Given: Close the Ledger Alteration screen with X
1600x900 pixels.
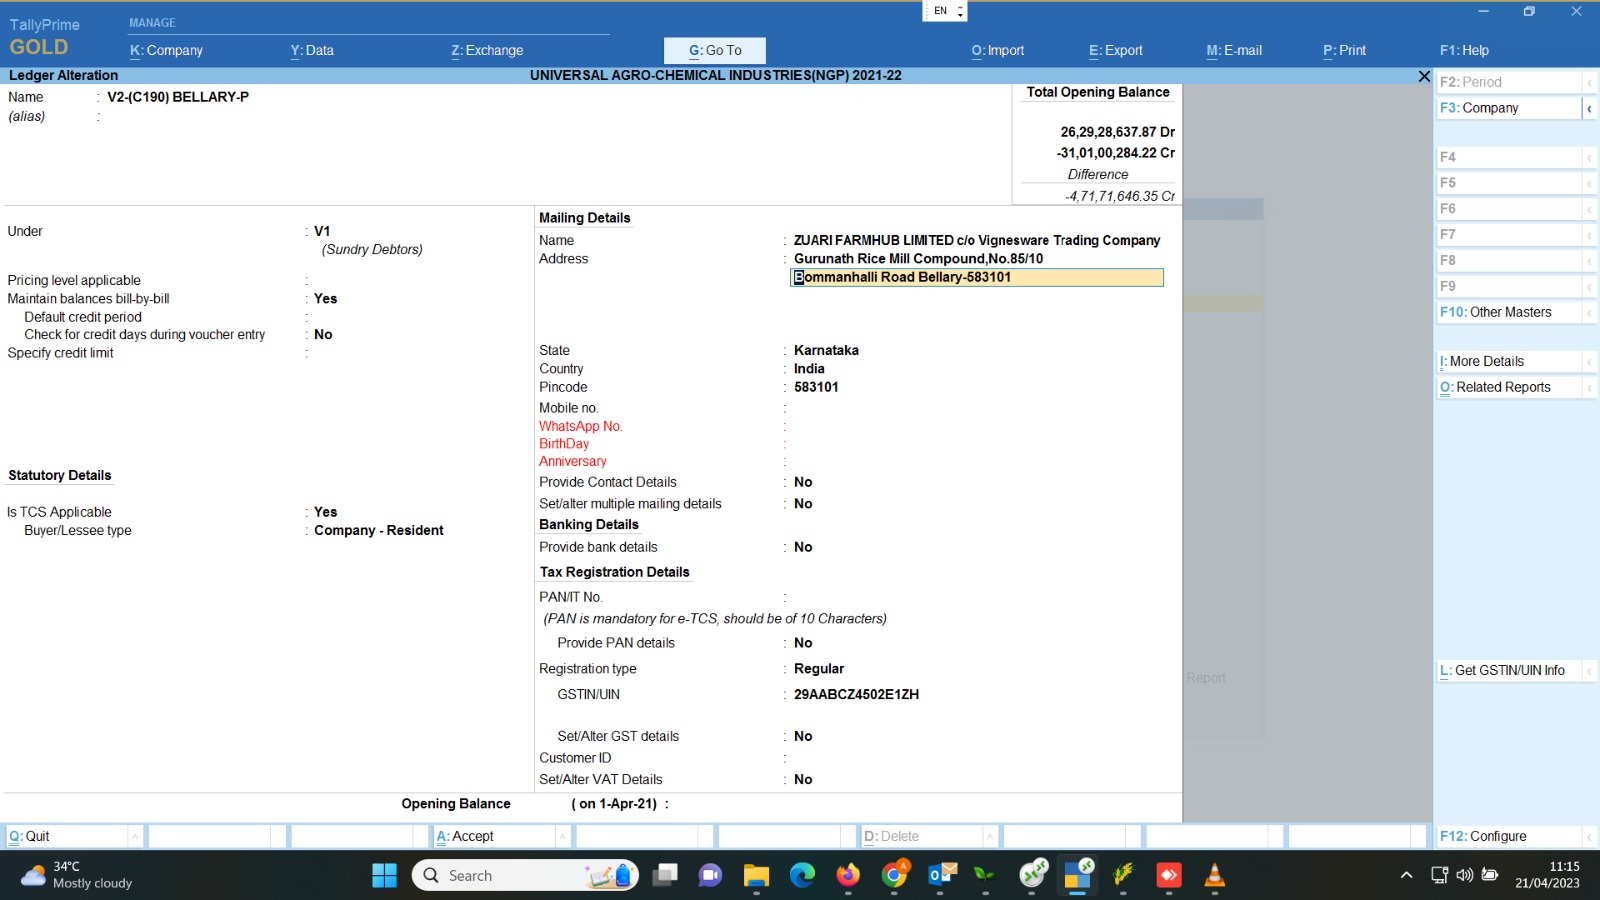Looking at the screenshot, I should pyautogui.click(x=1424, y=76).
